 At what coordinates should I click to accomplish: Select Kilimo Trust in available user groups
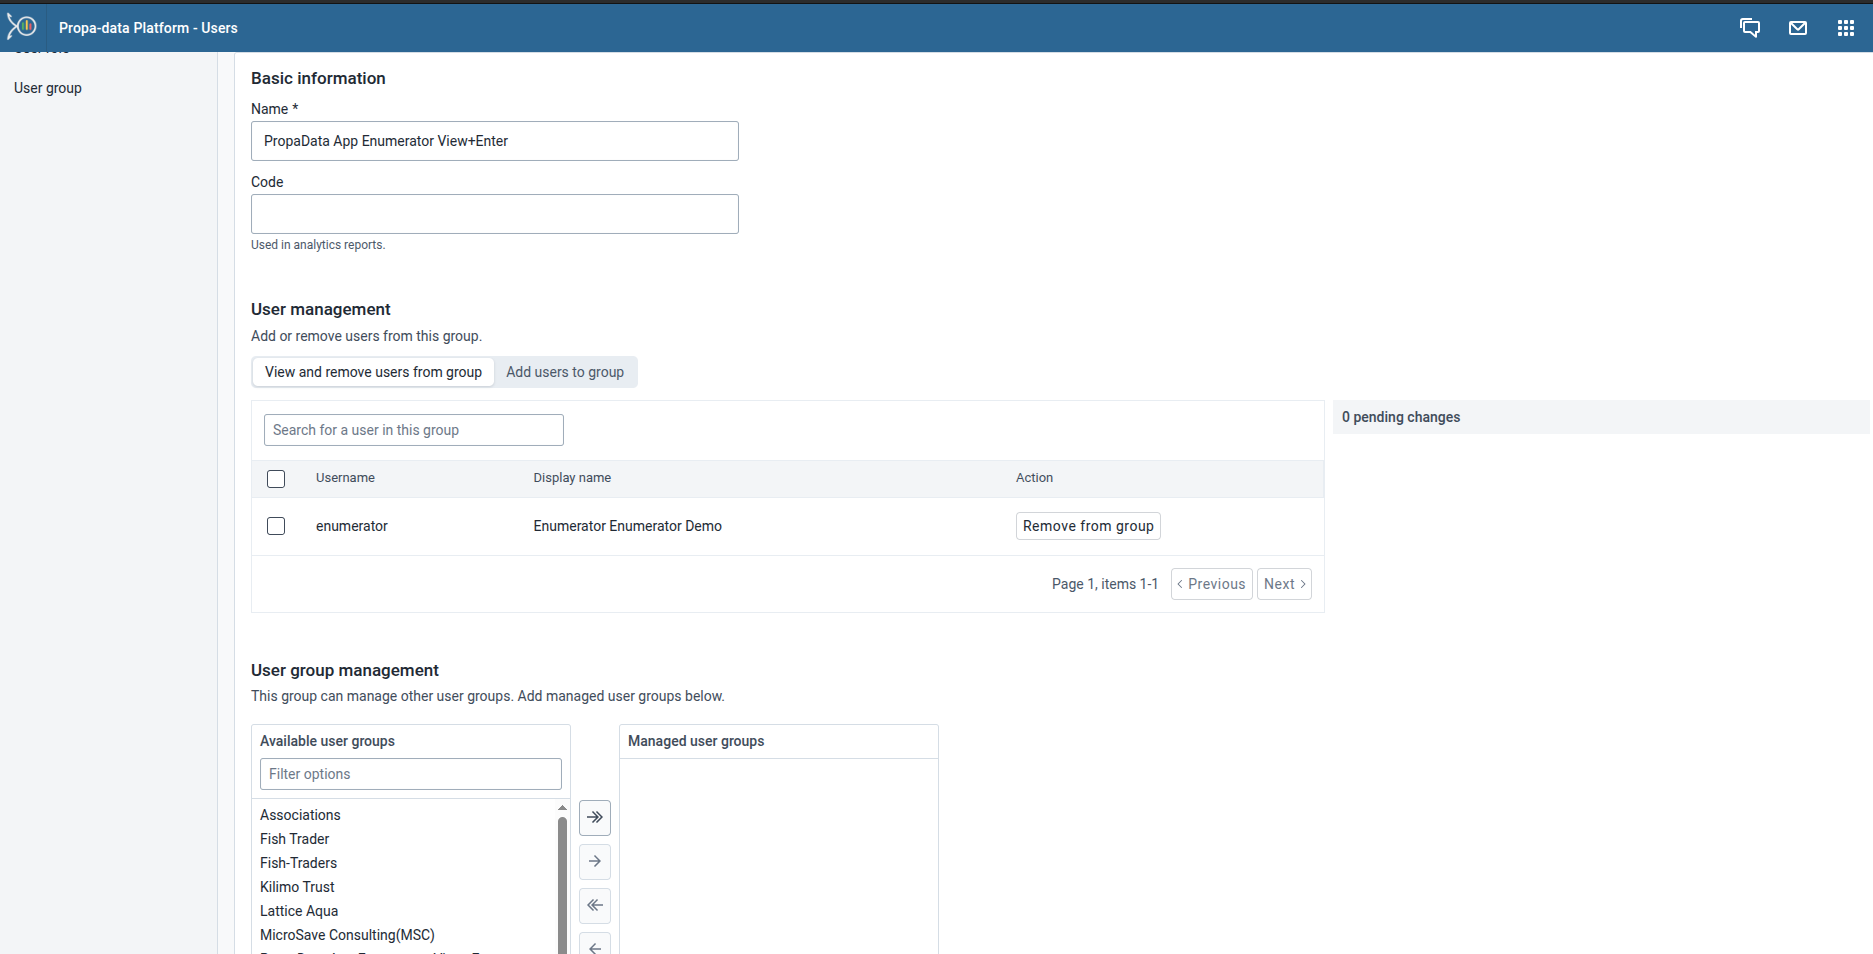[296, 886]
